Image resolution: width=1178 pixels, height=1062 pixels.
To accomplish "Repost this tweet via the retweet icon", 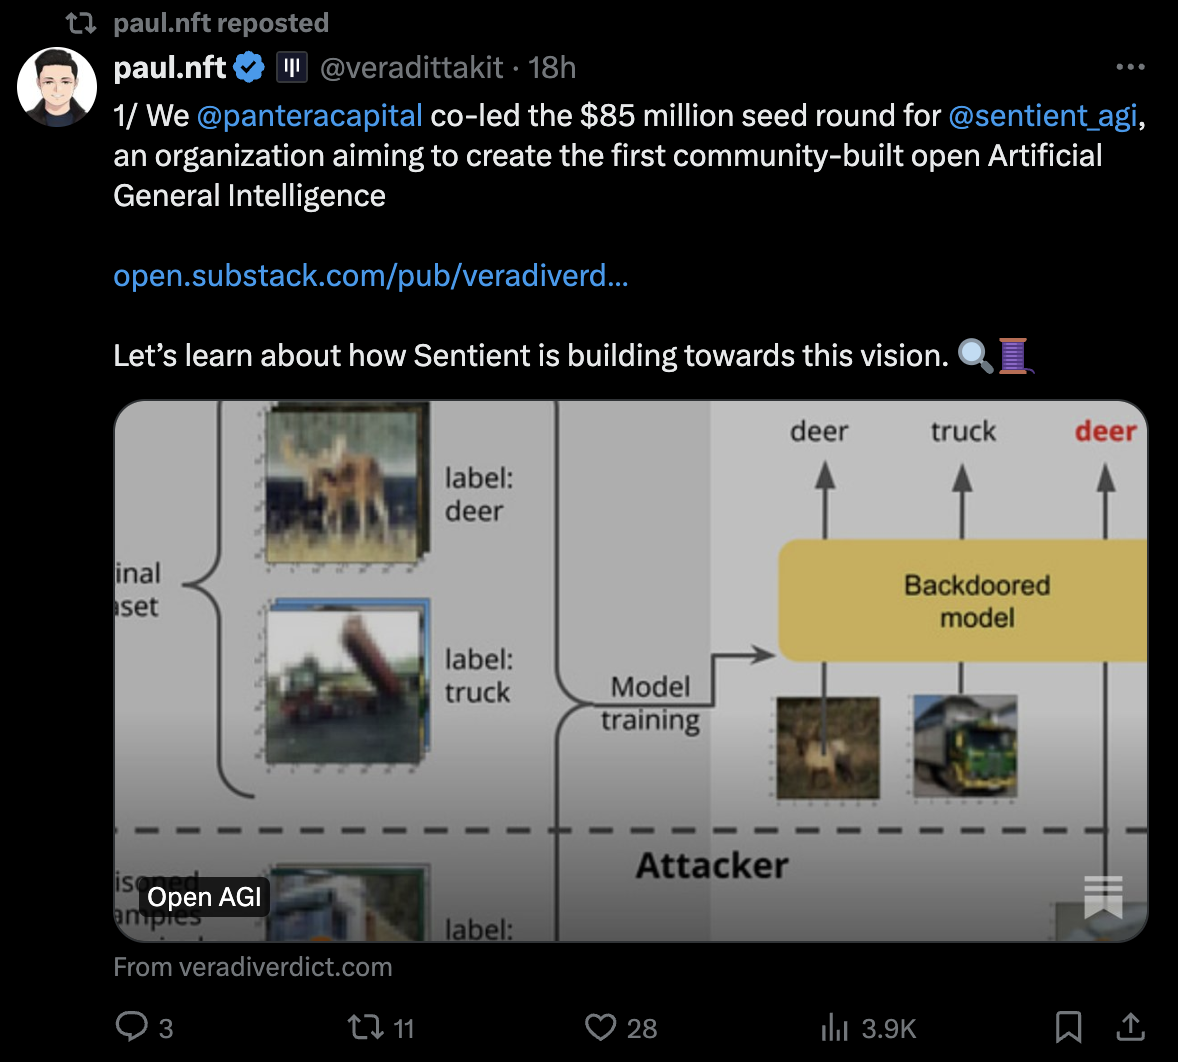I will coord(361,1027).
